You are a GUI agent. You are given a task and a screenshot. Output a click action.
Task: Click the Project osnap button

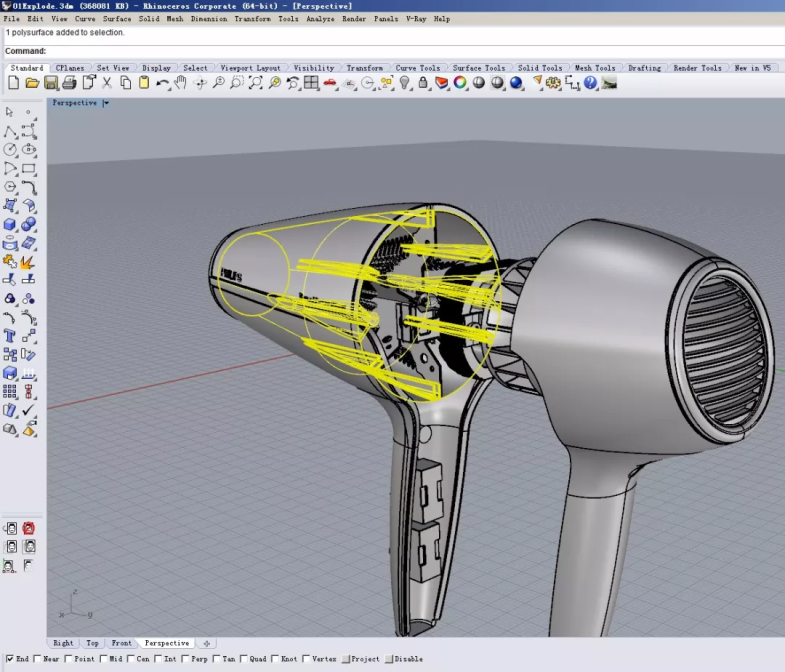point(360,659)
